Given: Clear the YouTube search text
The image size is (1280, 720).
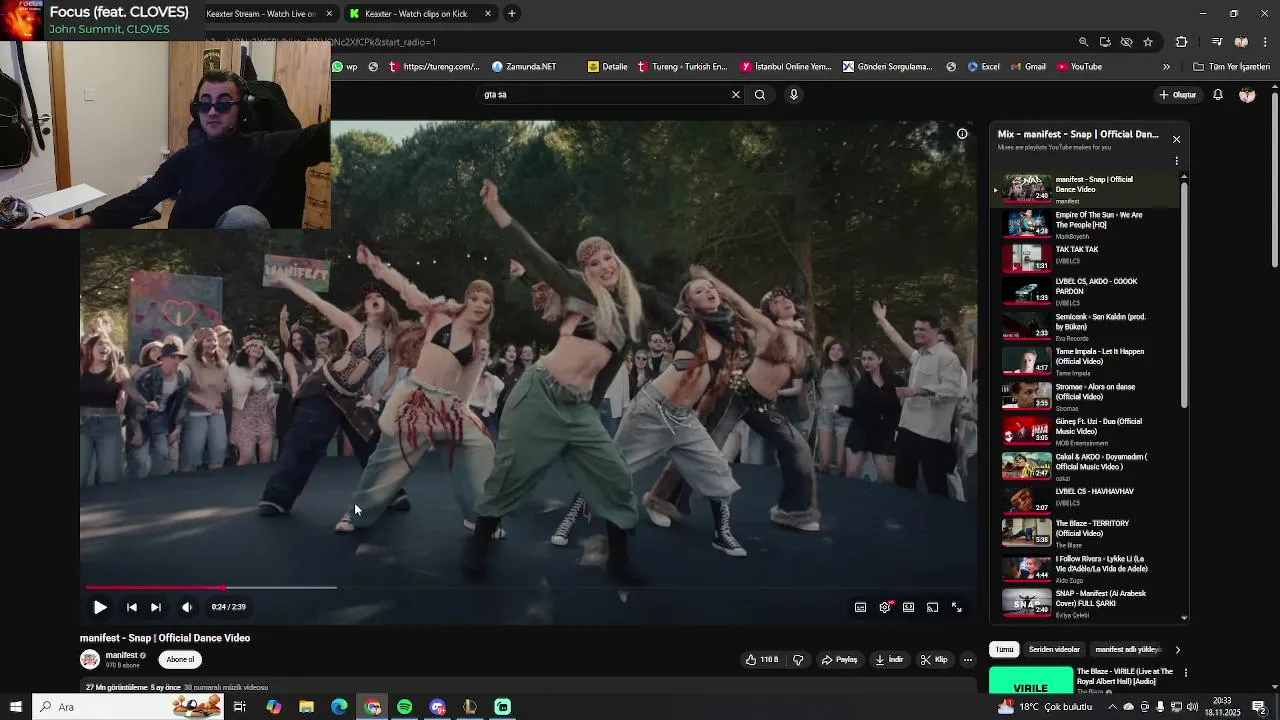Looking at the screenshot, I should coord(736,95).
